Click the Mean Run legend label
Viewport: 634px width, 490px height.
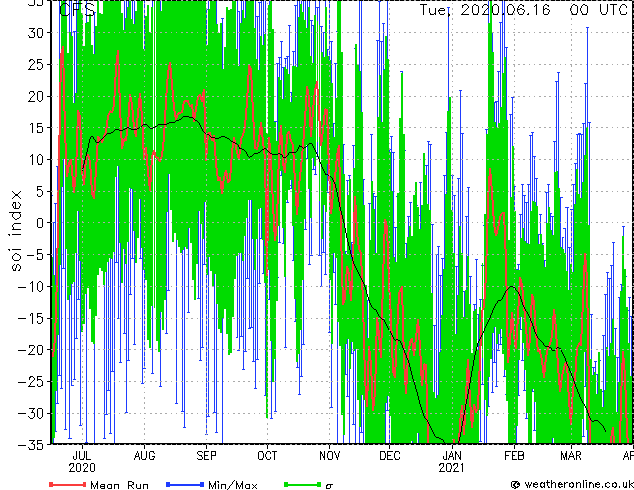point(120,485)
